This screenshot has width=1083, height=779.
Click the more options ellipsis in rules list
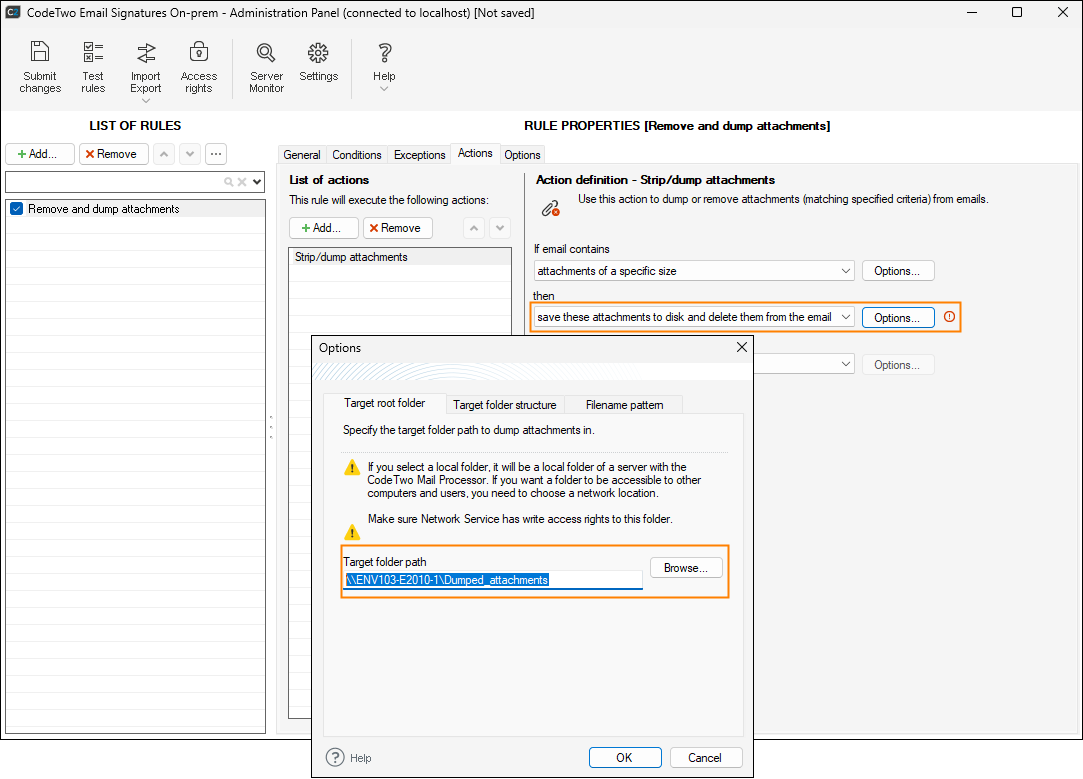point(216,154)
